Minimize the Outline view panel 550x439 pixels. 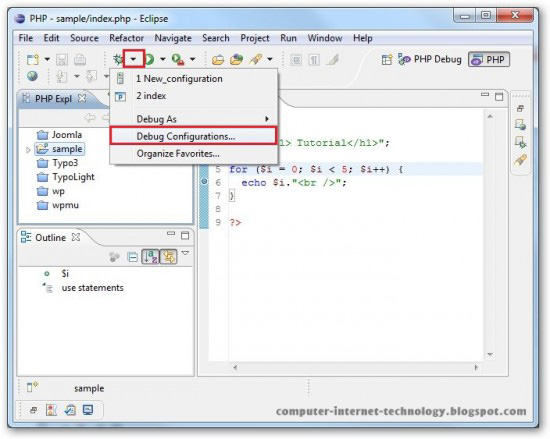(171, 234)
